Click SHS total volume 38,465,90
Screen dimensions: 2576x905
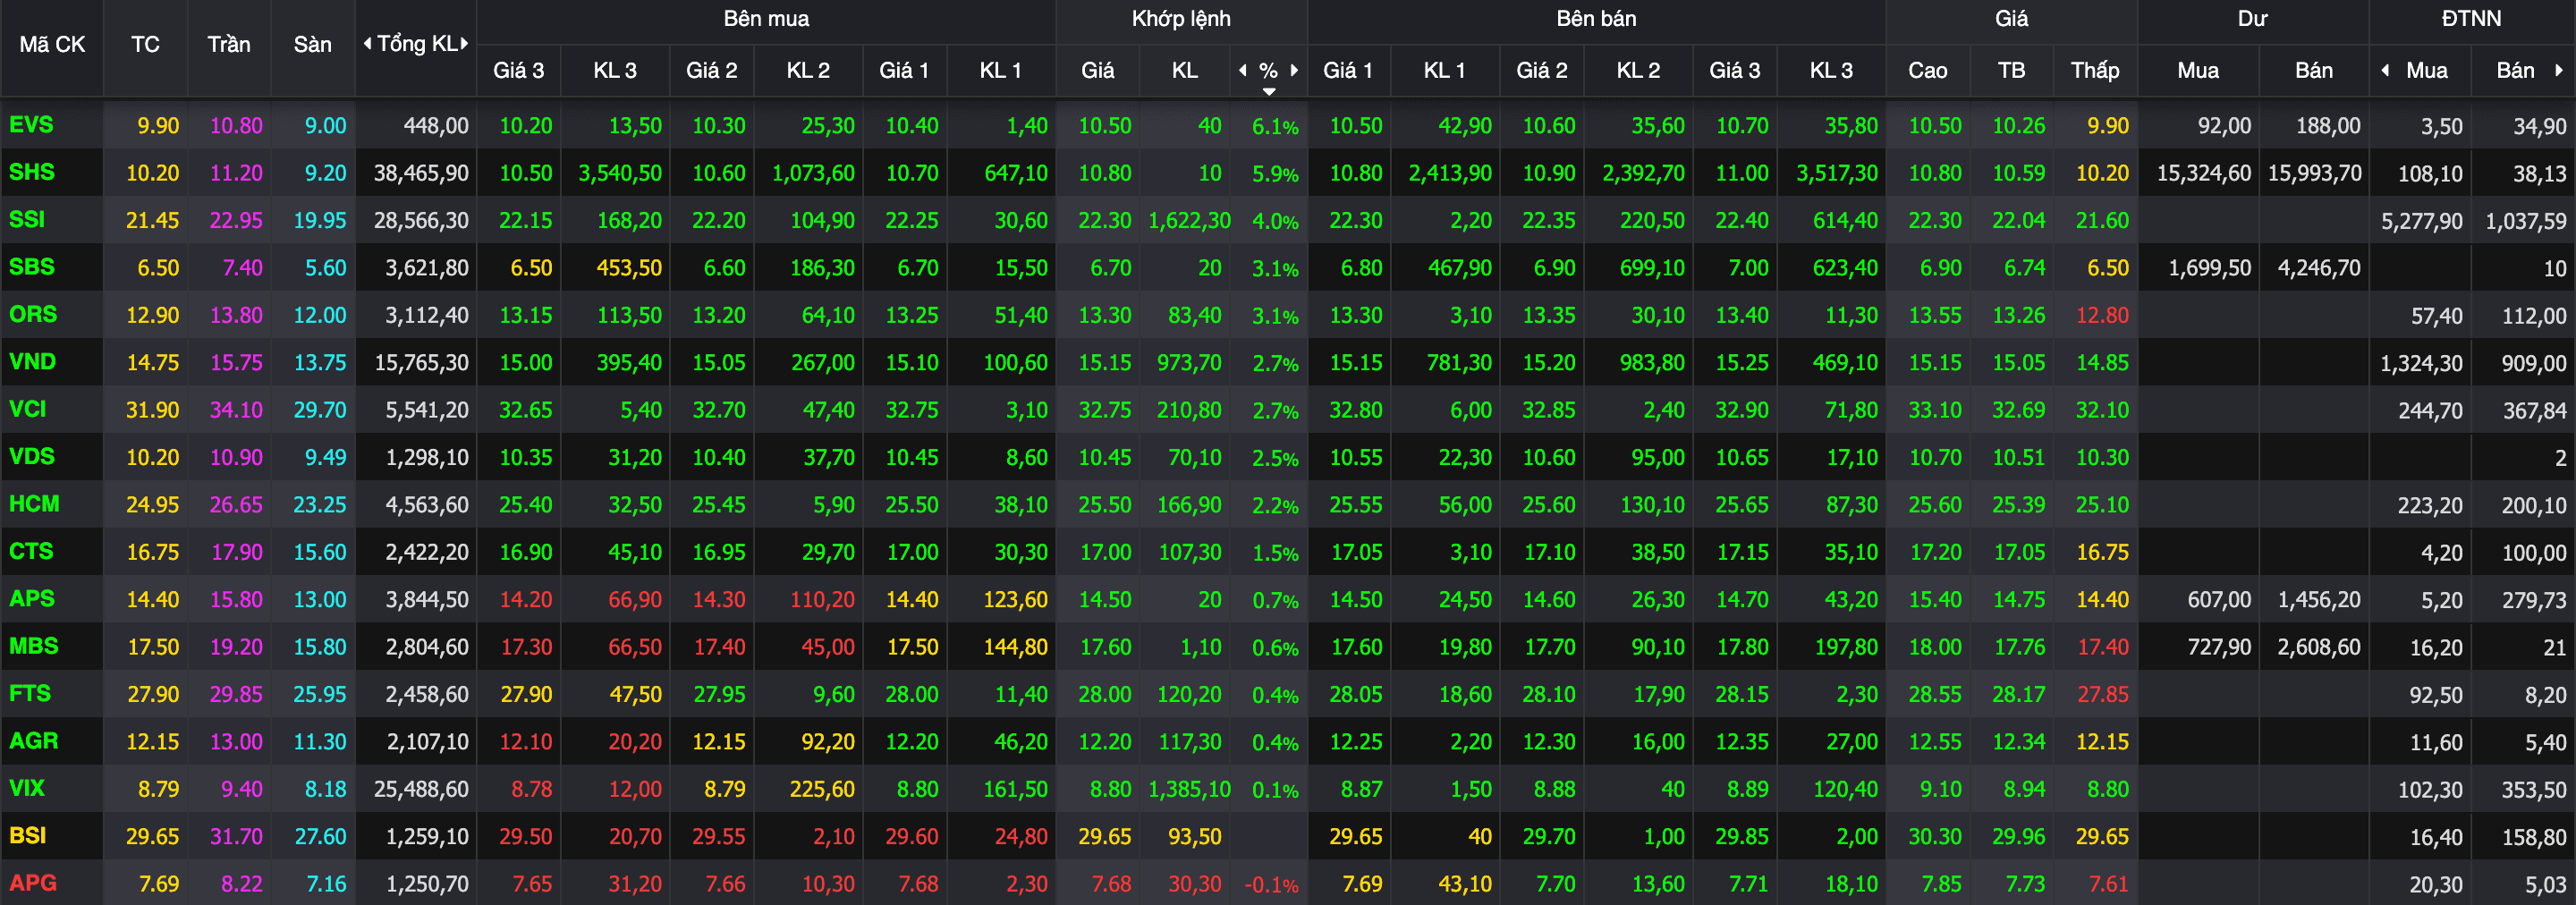[x=421, y=173]
